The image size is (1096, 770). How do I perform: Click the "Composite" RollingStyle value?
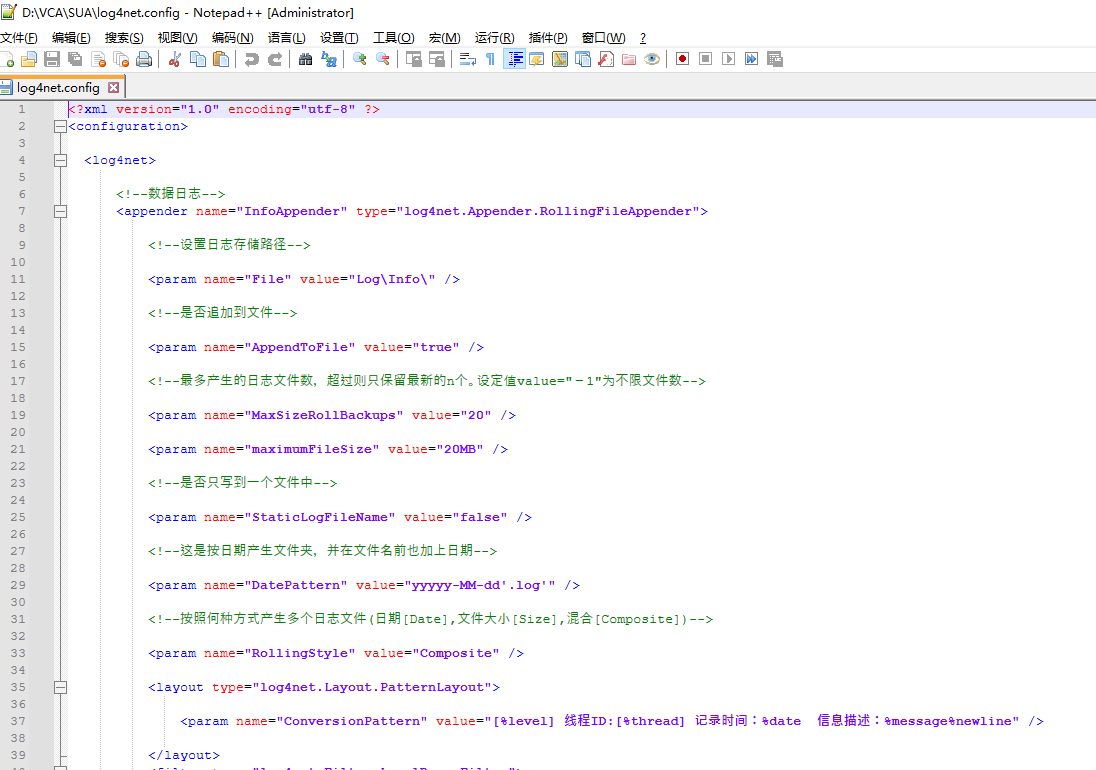point(456,653)
